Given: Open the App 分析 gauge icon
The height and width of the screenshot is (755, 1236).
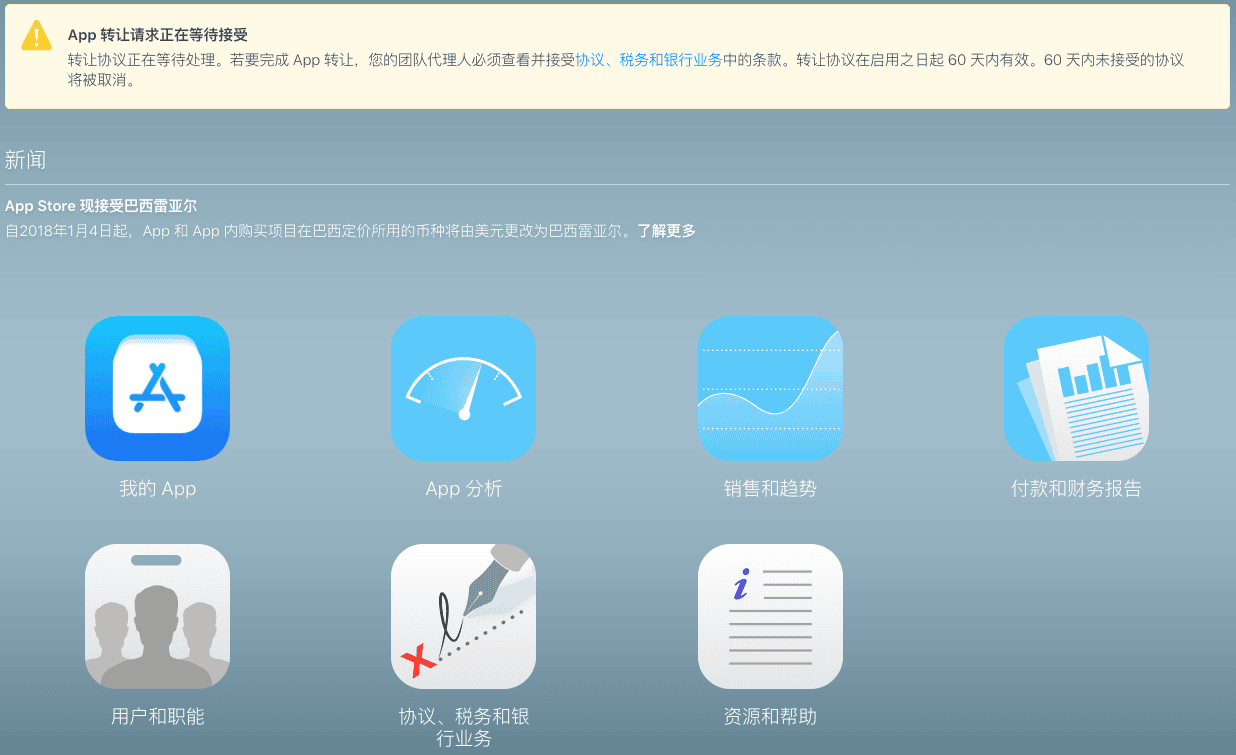Looking at the screenshot, I should pos(463,388).
